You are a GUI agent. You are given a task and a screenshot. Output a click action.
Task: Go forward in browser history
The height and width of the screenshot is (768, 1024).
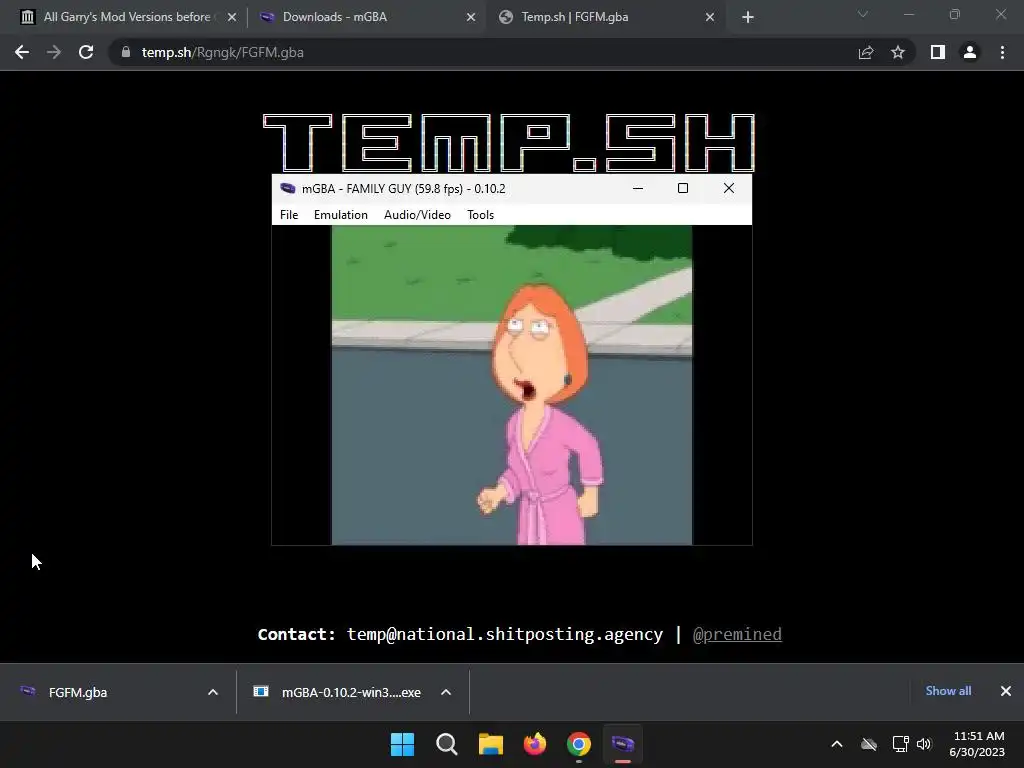click(54, 52)
